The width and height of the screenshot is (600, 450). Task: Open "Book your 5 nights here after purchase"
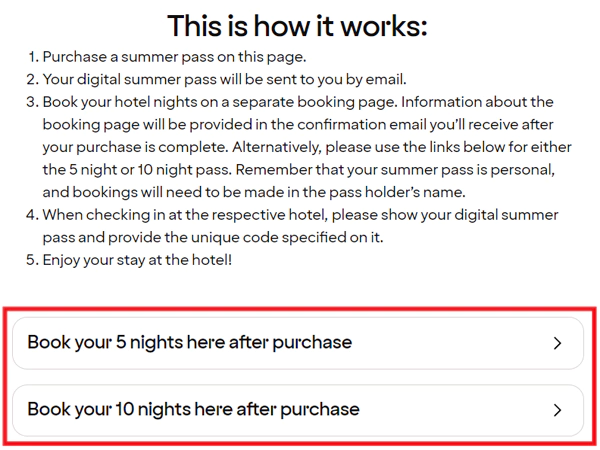190,343
